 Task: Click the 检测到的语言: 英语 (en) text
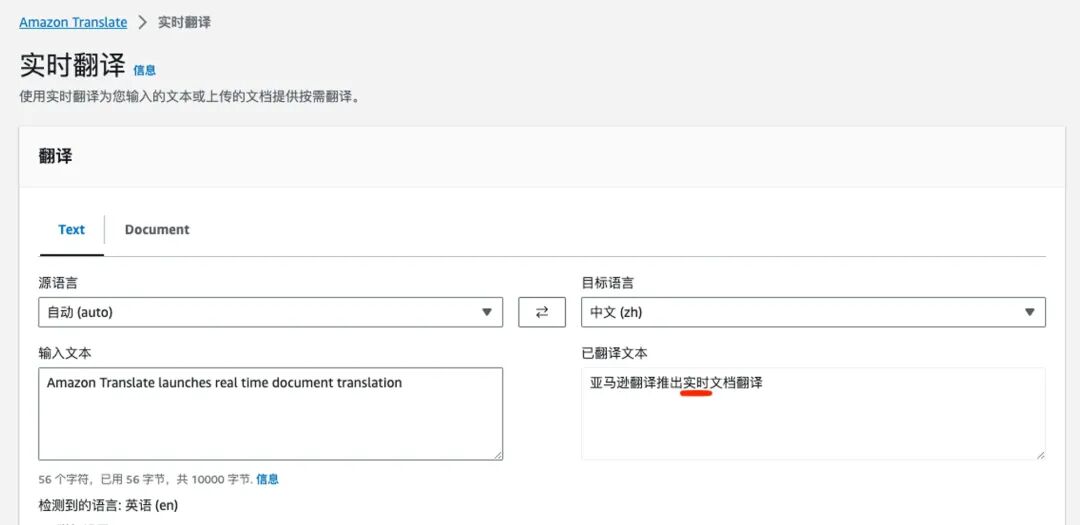tap(108, 505)
